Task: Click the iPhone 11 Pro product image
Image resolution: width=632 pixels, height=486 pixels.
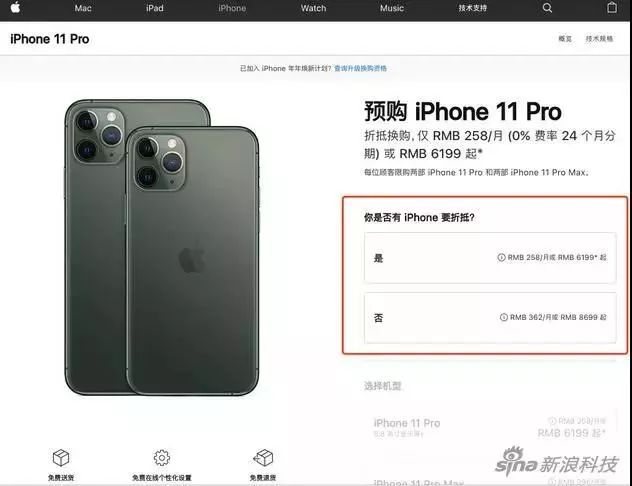Action: coord(162,247)
